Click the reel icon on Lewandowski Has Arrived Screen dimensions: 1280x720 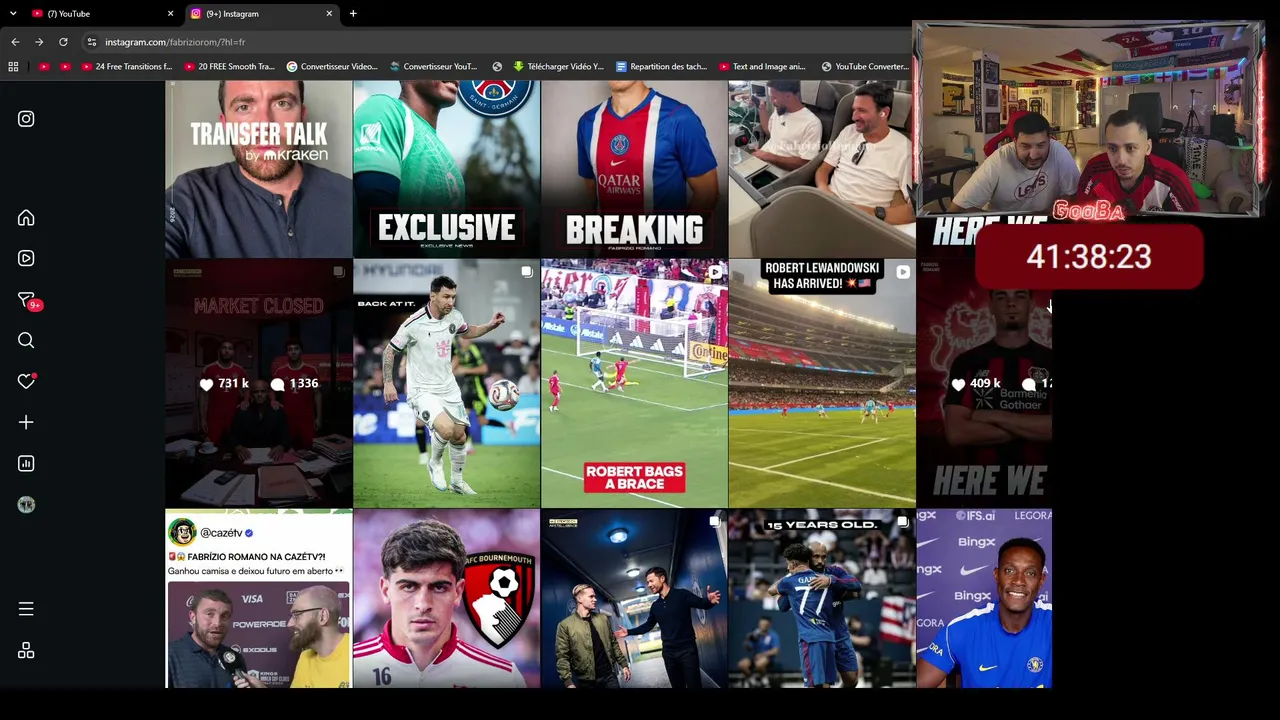point(903,272)
